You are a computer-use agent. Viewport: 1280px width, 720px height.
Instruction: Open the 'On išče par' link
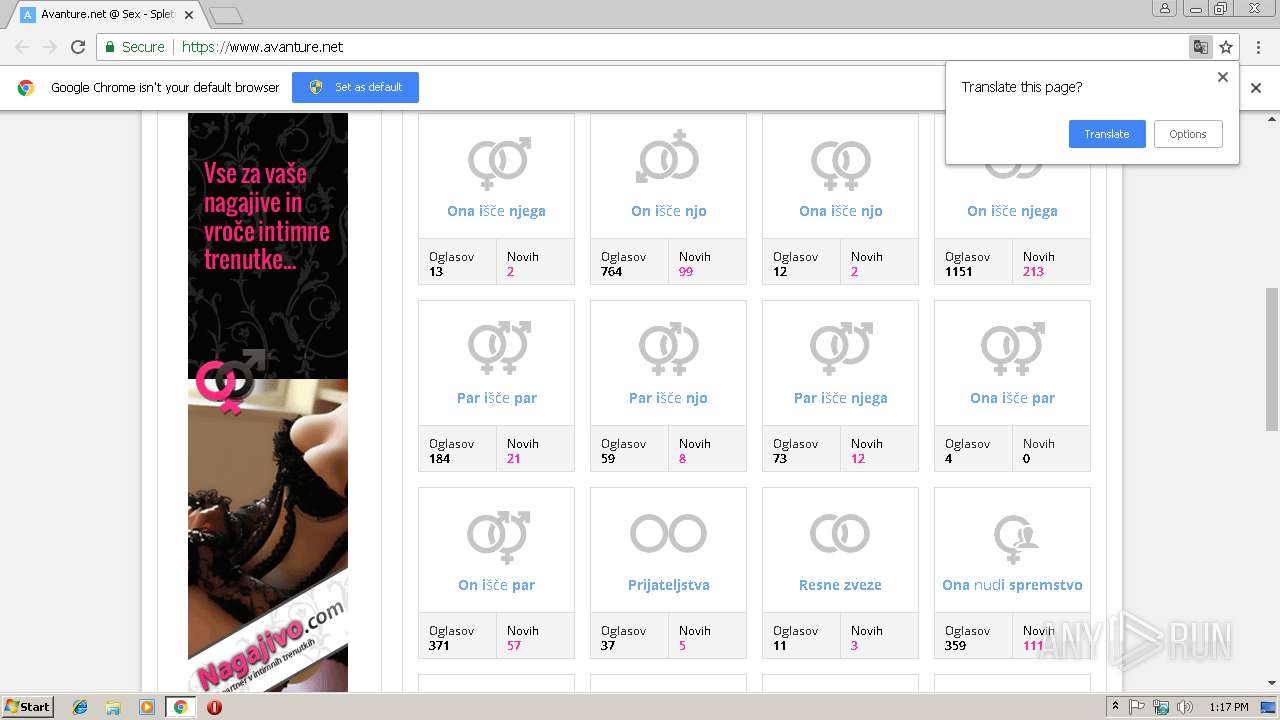(x=497, y=585)
